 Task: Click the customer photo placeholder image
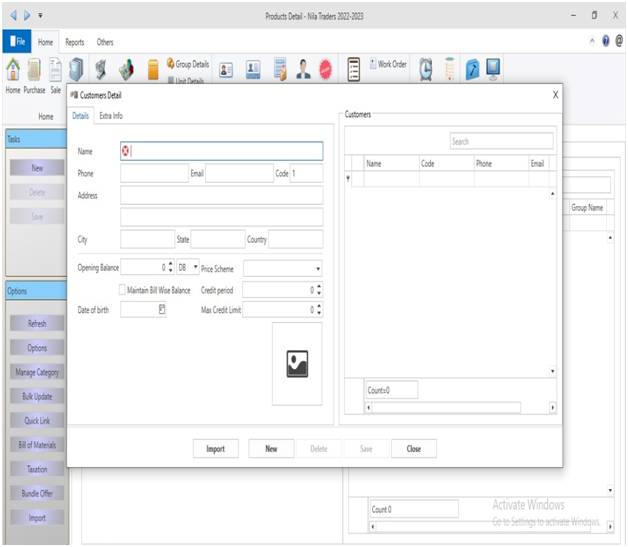point(297,364)
